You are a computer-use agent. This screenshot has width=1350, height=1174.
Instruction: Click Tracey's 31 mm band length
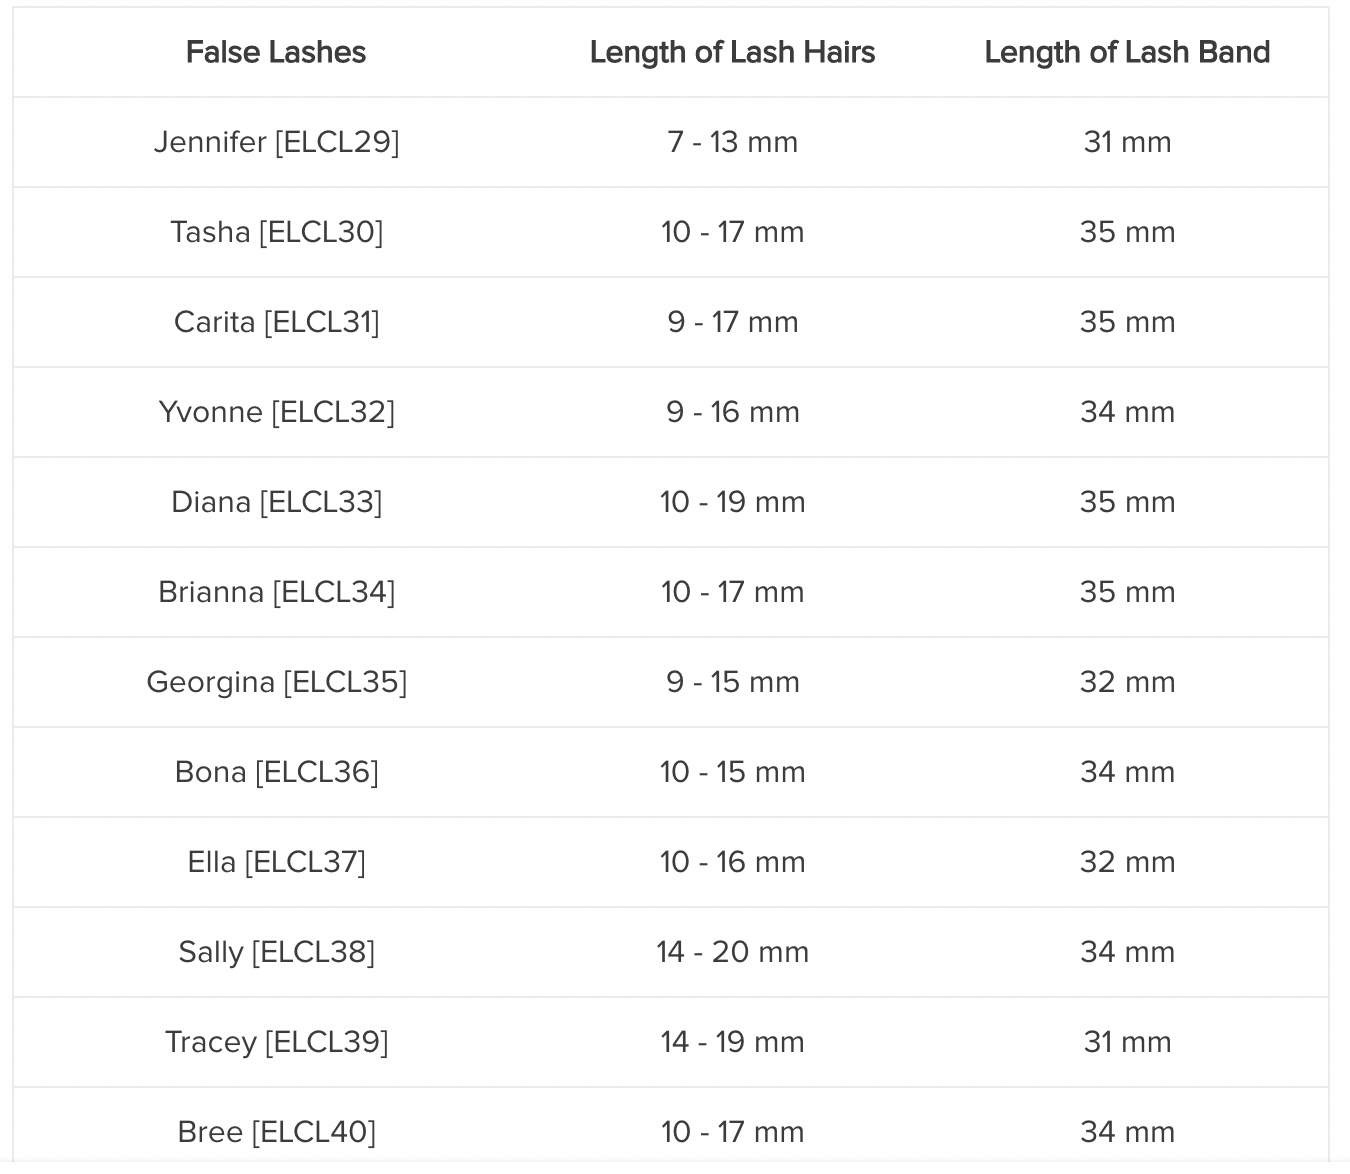tap(1127, 1042)
